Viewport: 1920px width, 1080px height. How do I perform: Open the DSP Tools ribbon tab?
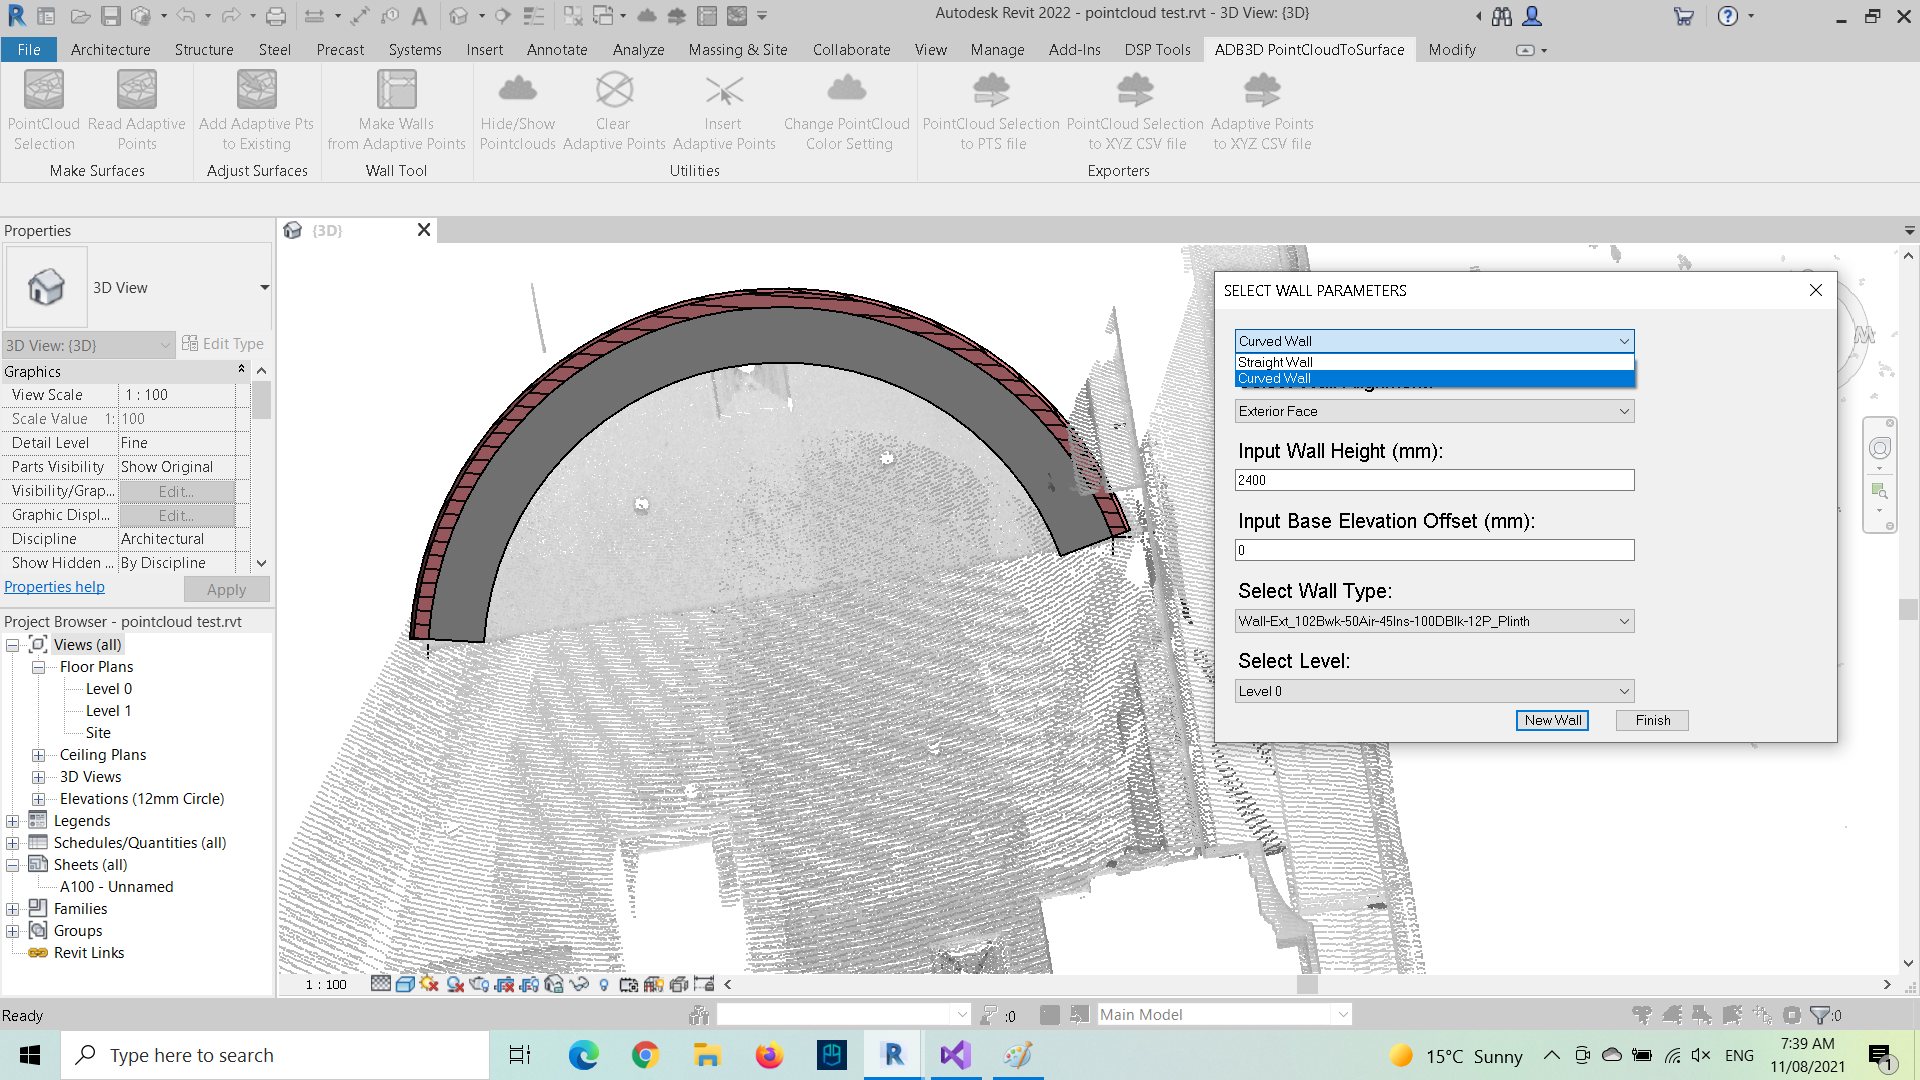pyautogui.click(x=1157, y=49)
